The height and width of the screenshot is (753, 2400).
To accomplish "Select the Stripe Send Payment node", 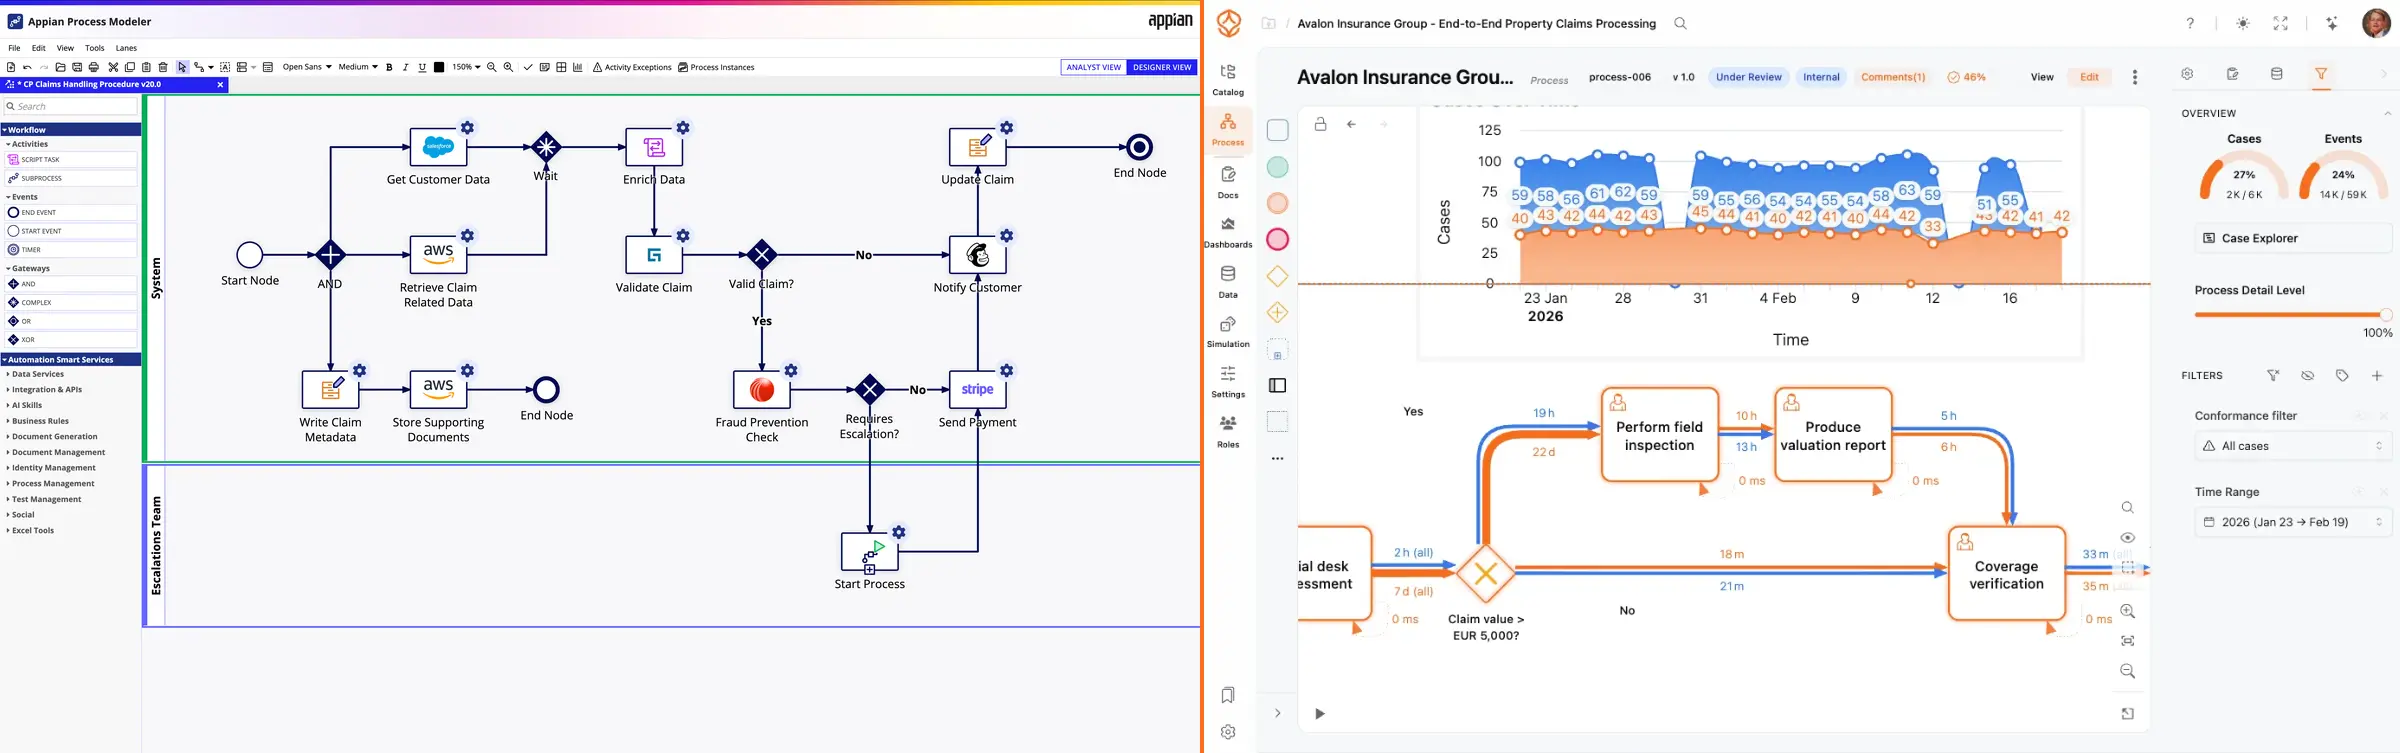I will (x=977, y=390).
